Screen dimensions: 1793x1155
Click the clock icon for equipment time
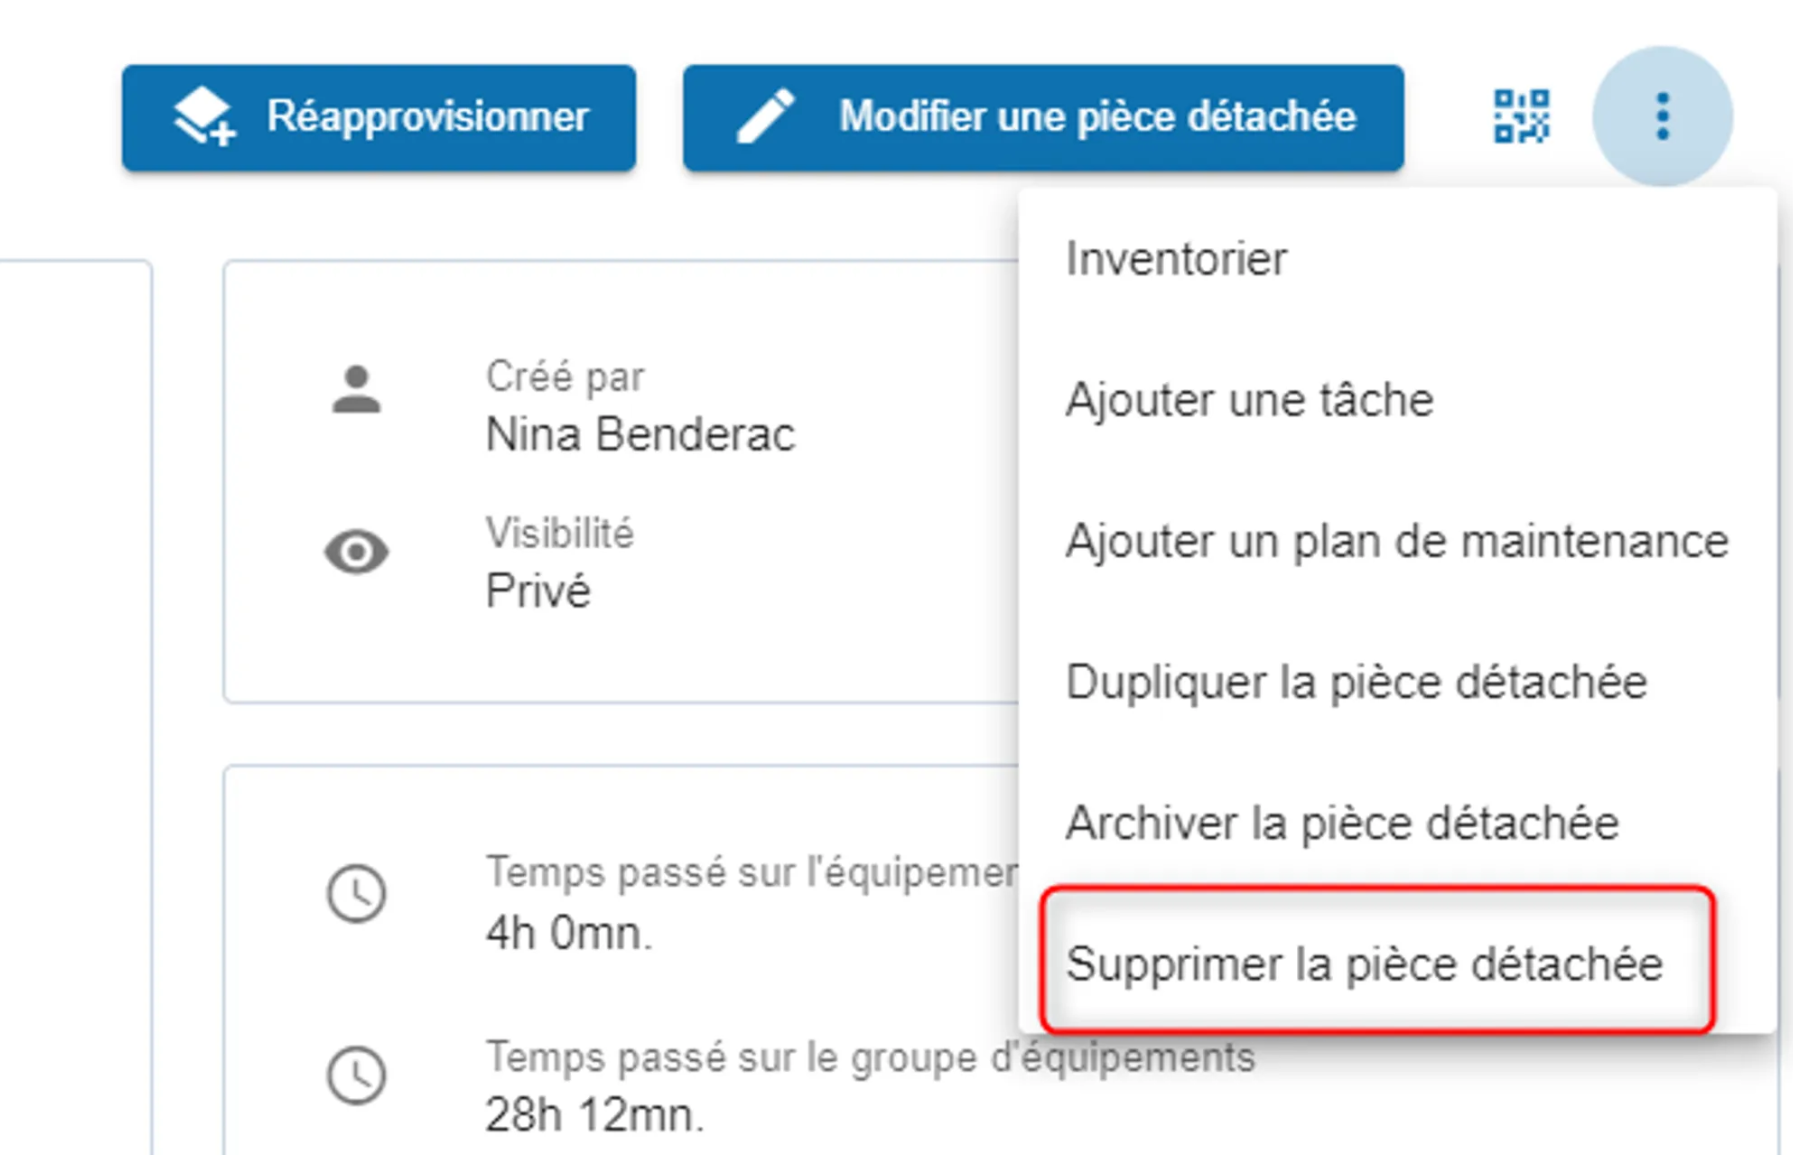point(356,893)
